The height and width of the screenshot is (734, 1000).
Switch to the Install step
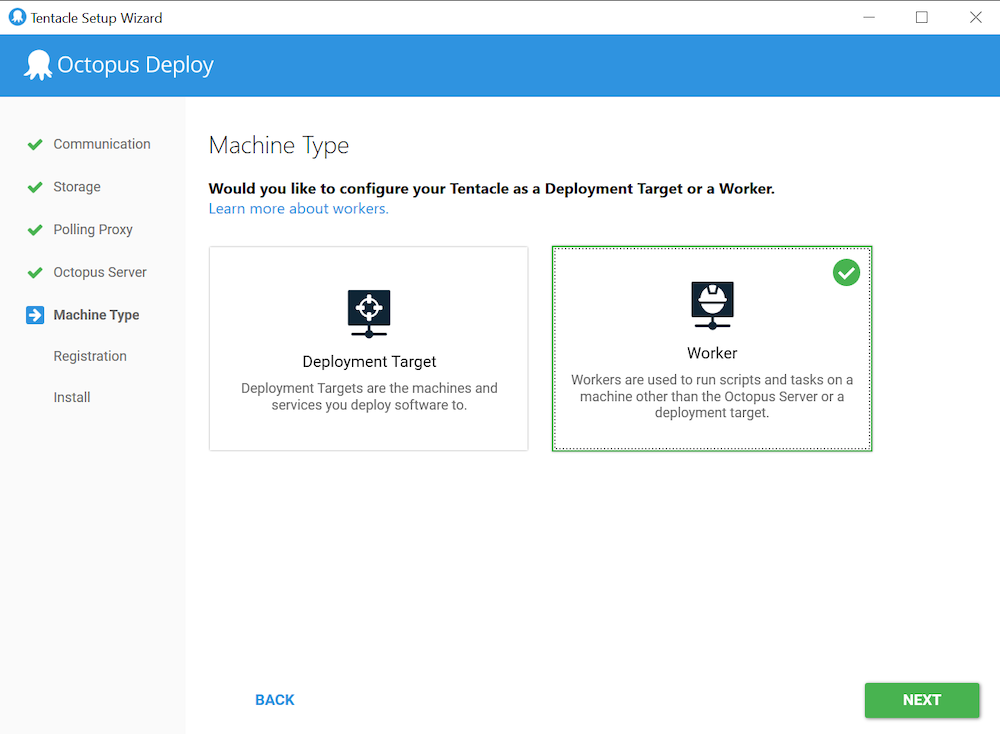tap(72, 397)
